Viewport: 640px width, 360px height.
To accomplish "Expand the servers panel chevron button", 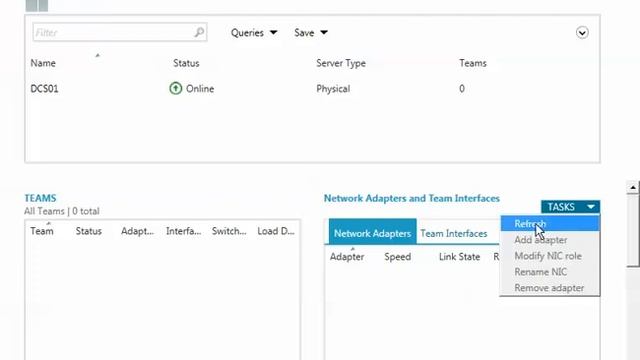I will pyautogui.click(x=582, y=33).
